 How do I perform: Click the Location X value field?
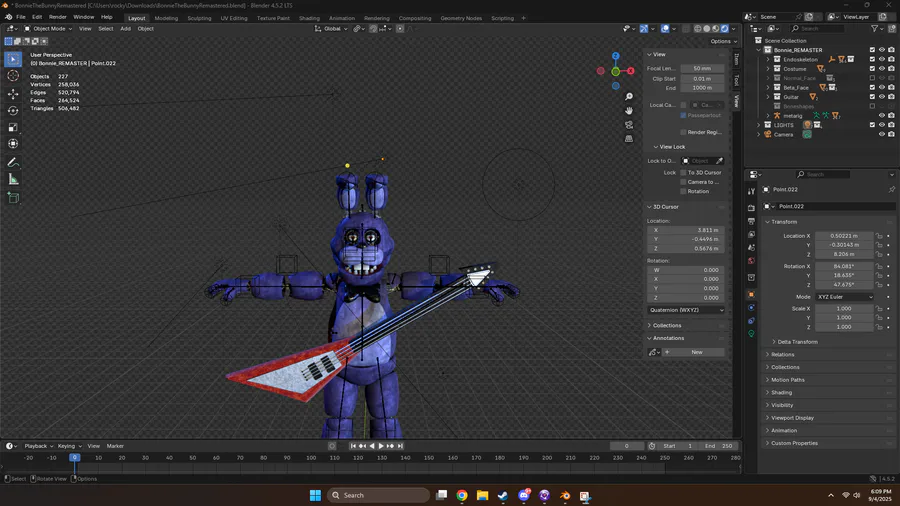pos(844,236)
